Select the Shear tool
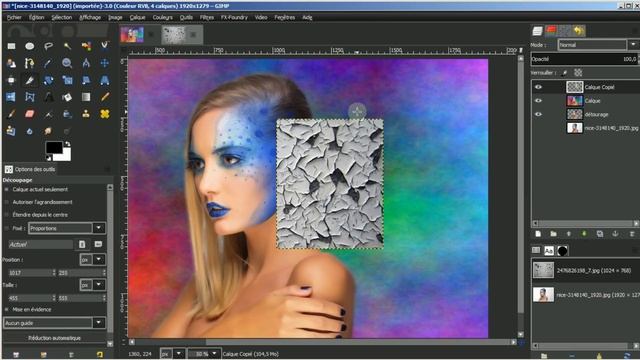The width and height of the screenshot is (640, 360). (x=86, y=80)
